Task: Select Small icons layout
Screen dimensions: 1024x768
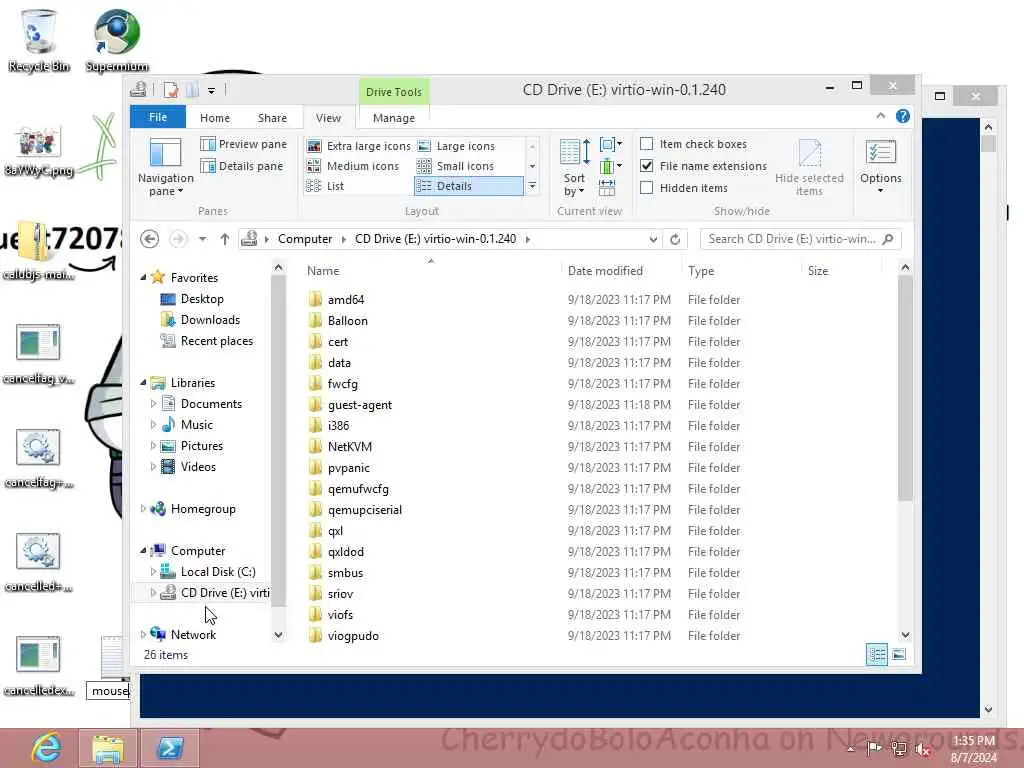Action: (456, 166)
